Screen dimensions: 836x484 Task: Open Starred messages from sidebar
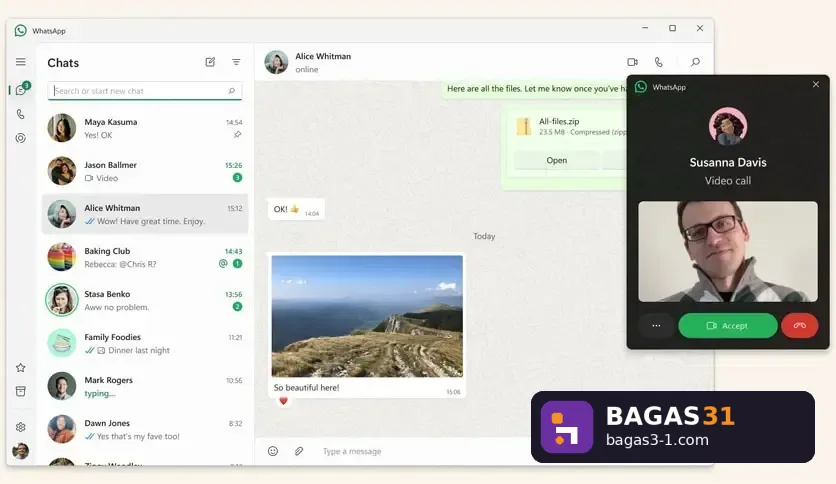pyautogui.click(x=21, y=367)
